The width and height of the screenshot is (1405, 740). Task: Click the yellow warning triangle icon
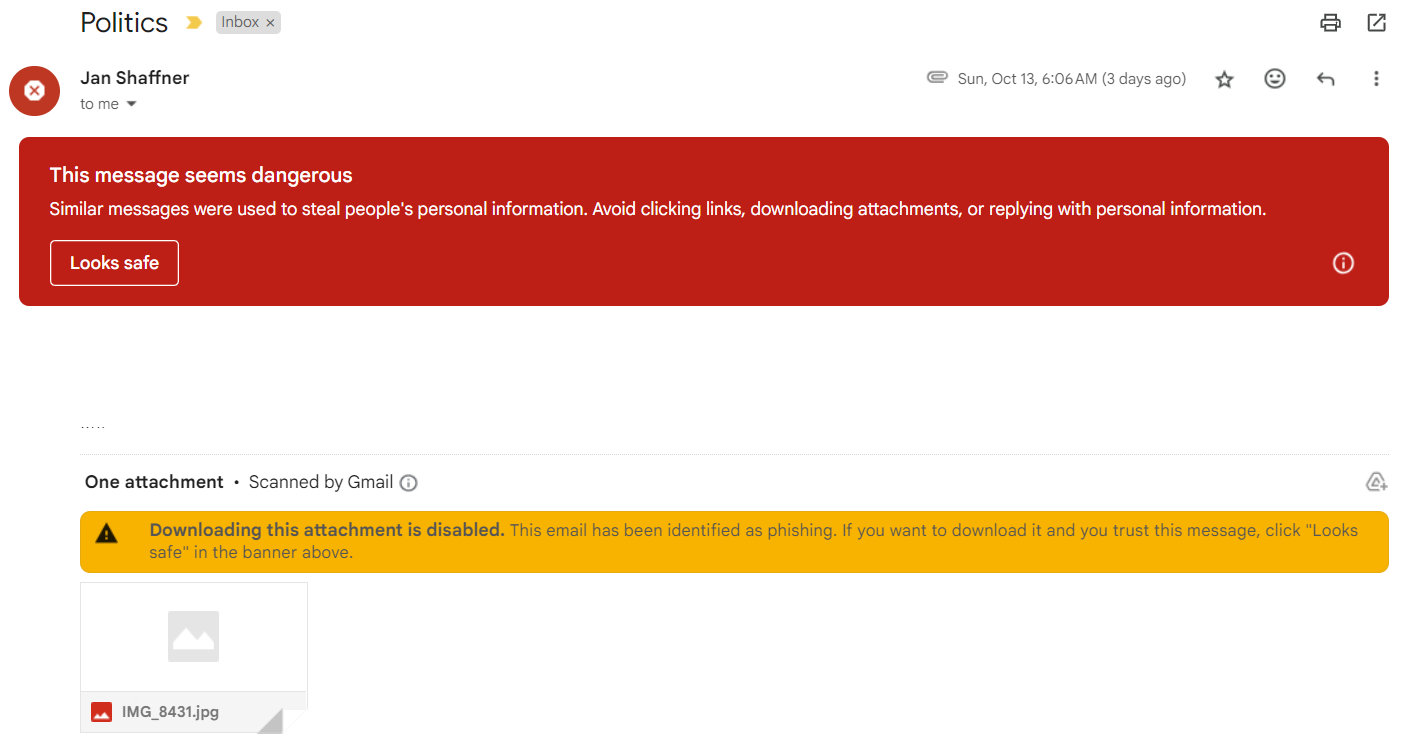(x=107, y=534)
